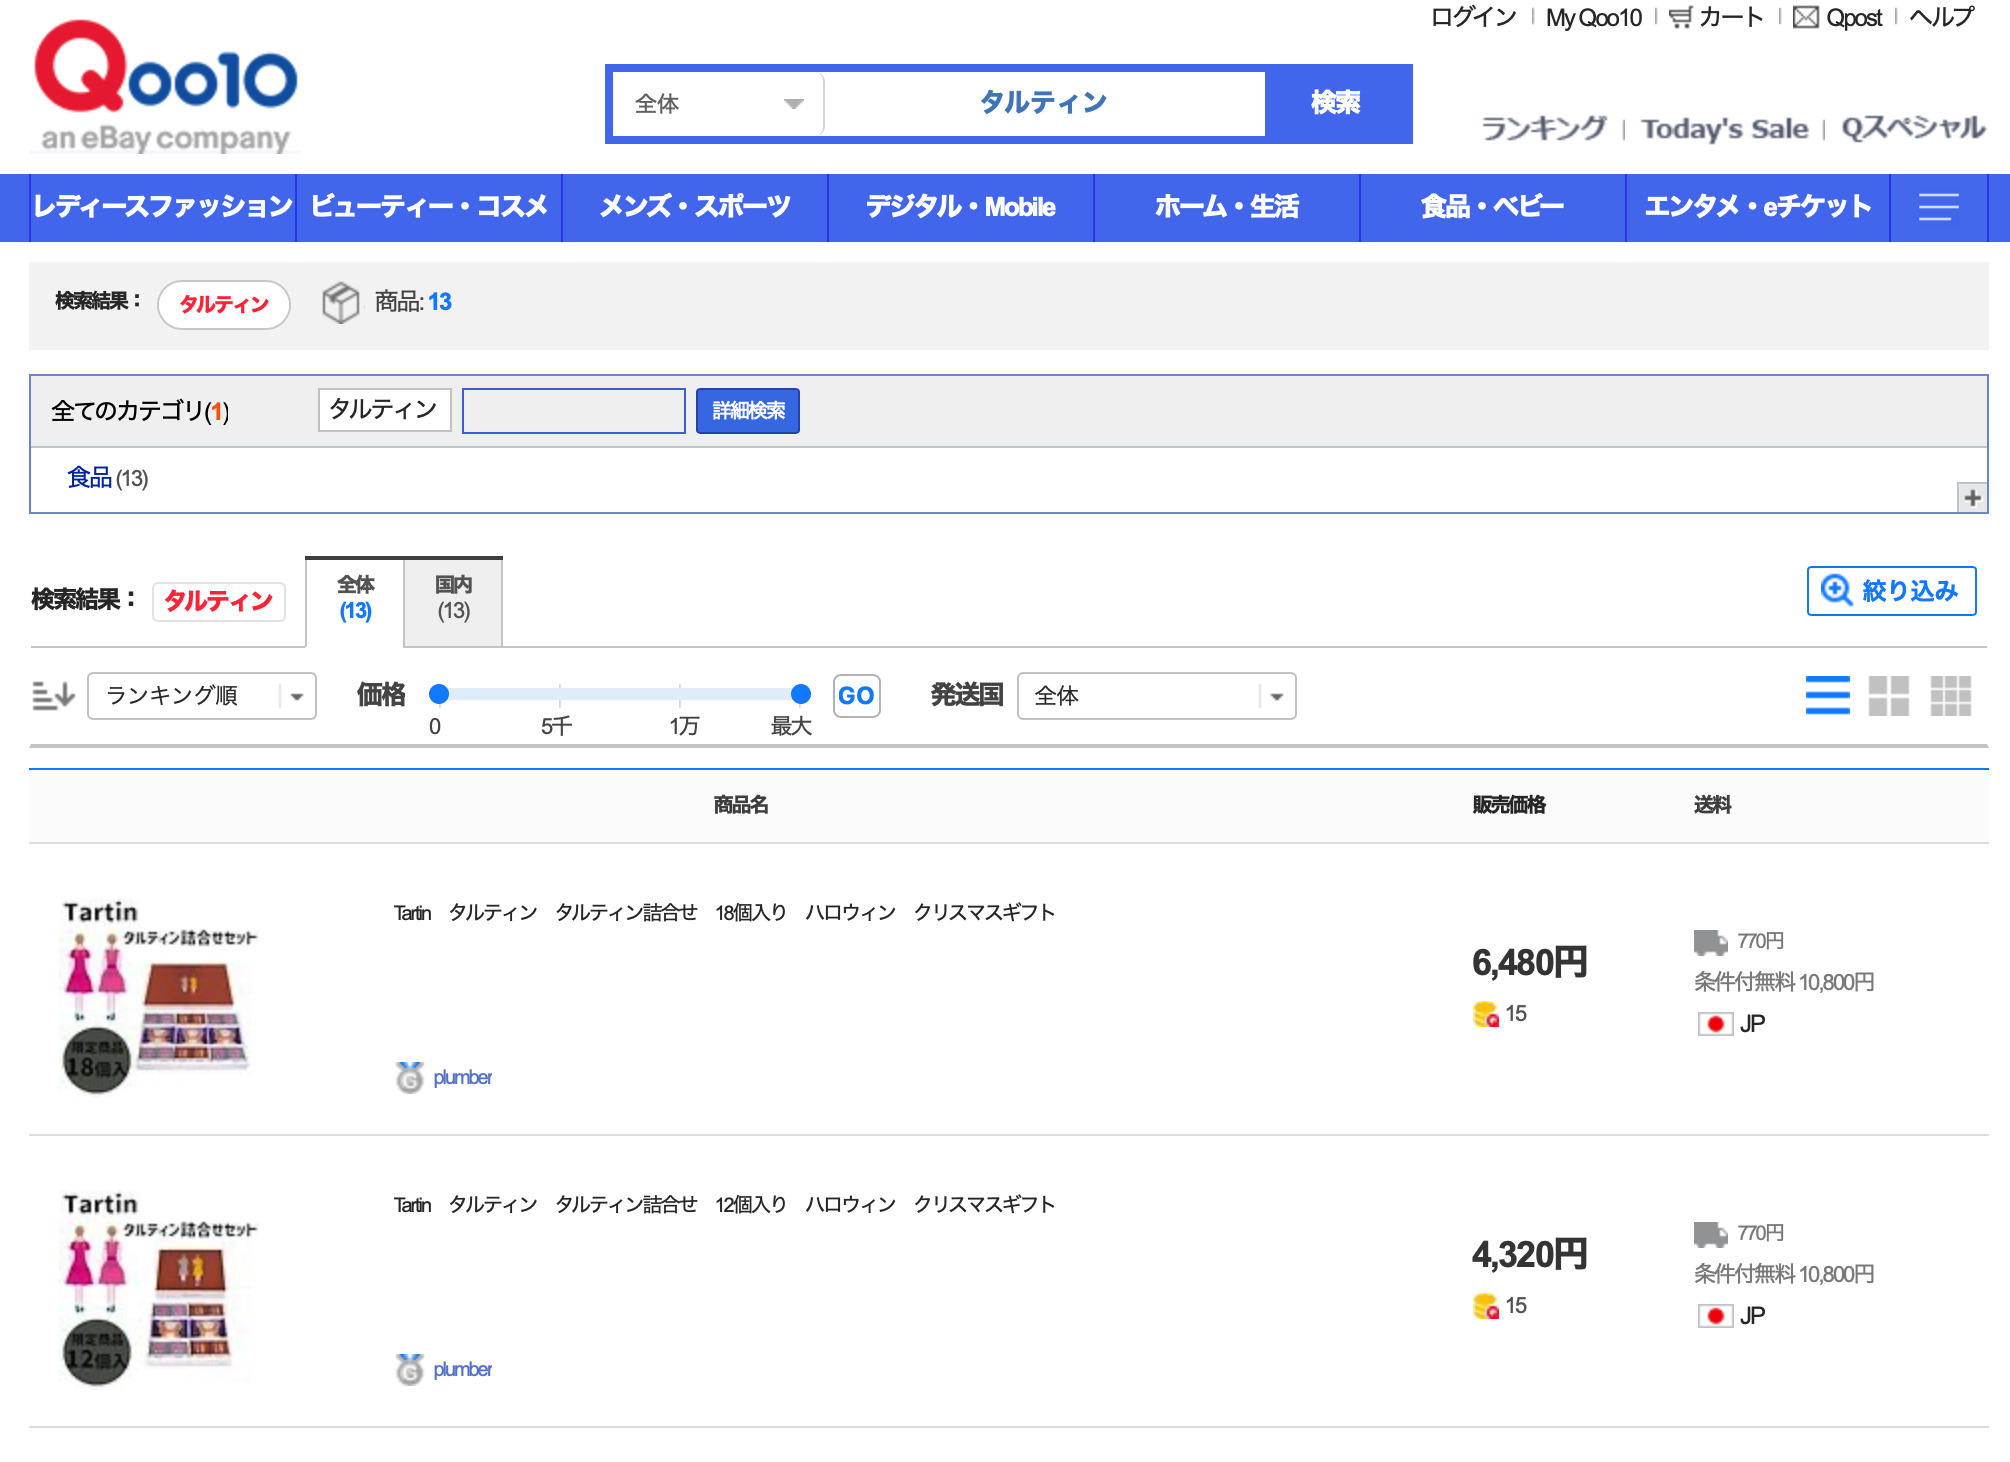2010x1462 pixels.
Task: Open 食品・ベビー category menu
Action: 1493,207
